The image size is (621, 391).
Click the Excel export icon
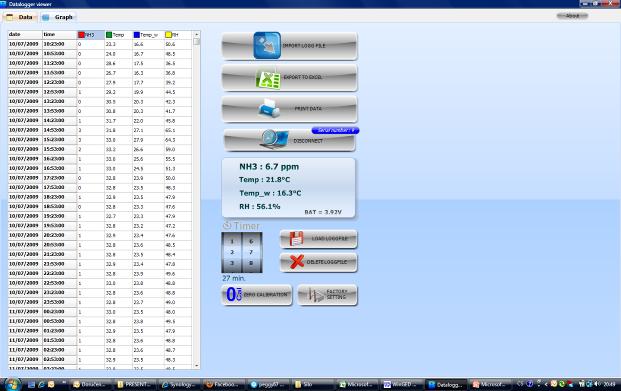(269, 80)
